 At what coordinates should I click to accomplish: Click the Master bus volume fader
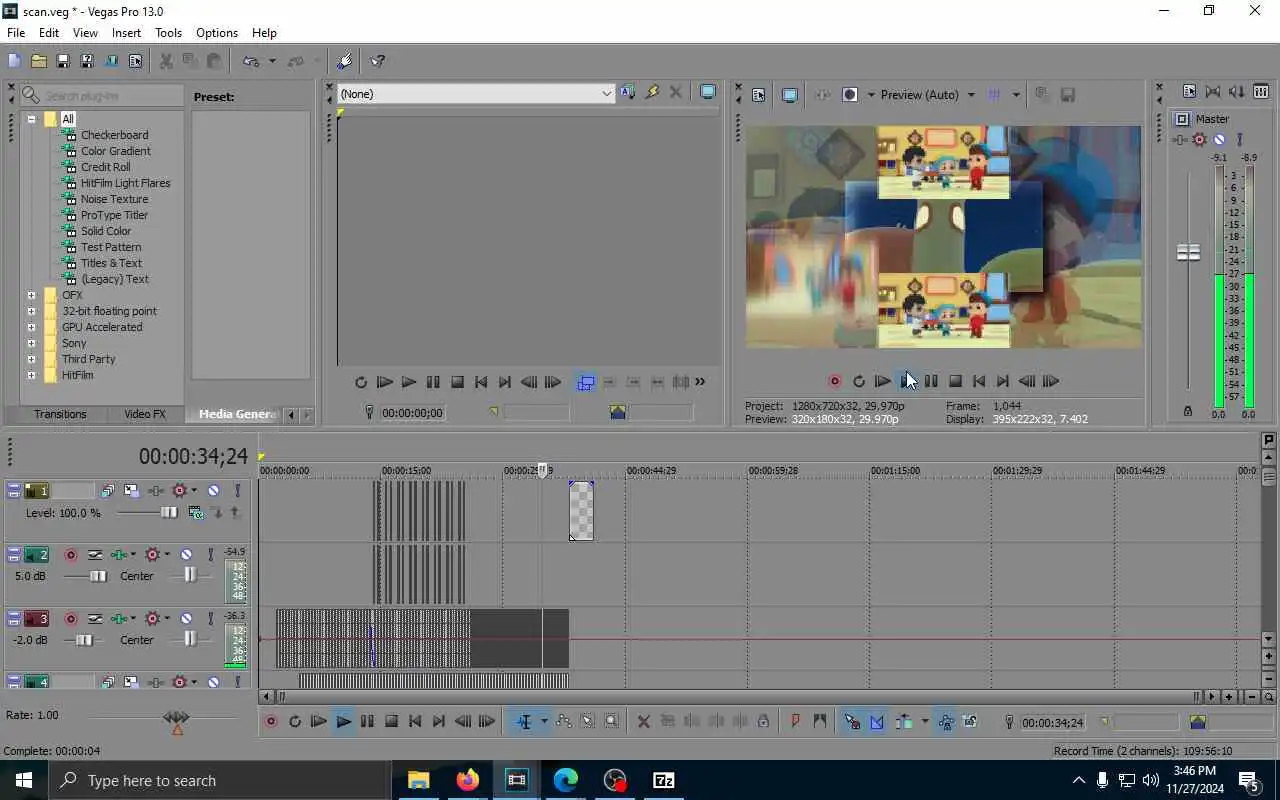(1188, 253)
